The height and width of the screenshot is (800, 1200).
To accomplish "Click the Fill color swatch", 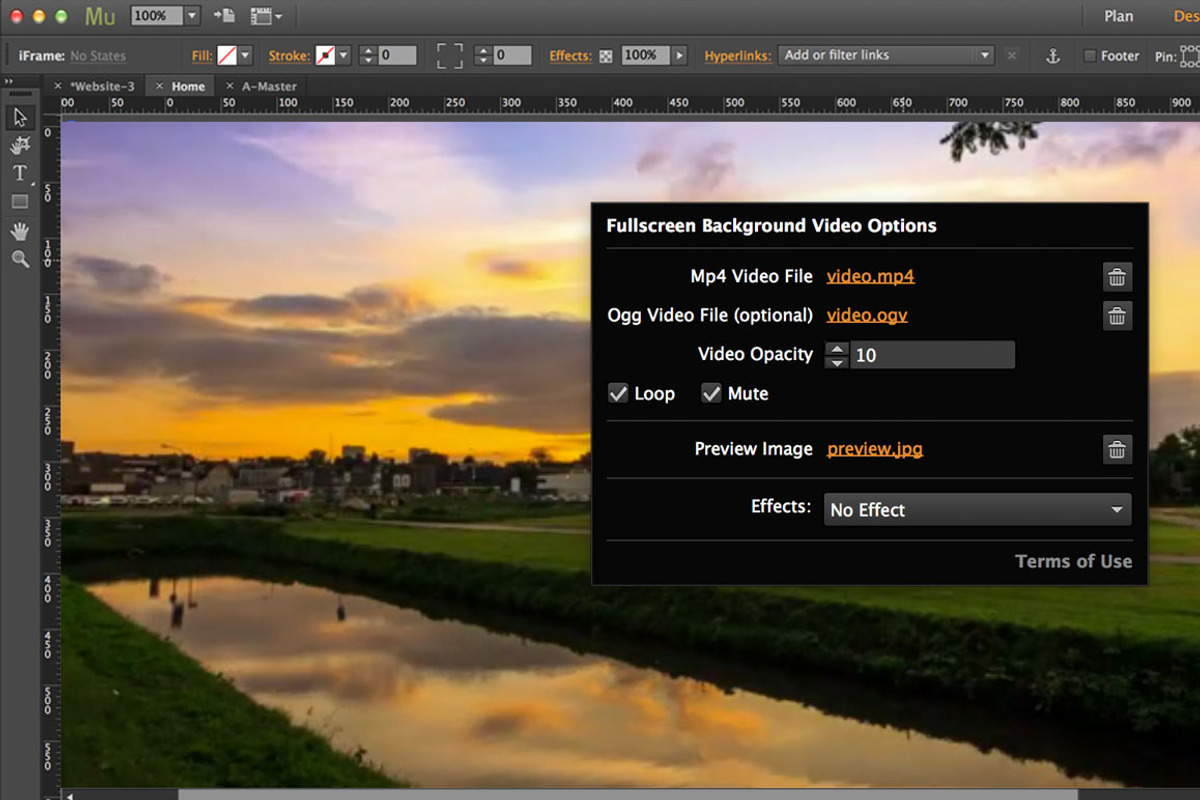I will click(x=227, y=56).
